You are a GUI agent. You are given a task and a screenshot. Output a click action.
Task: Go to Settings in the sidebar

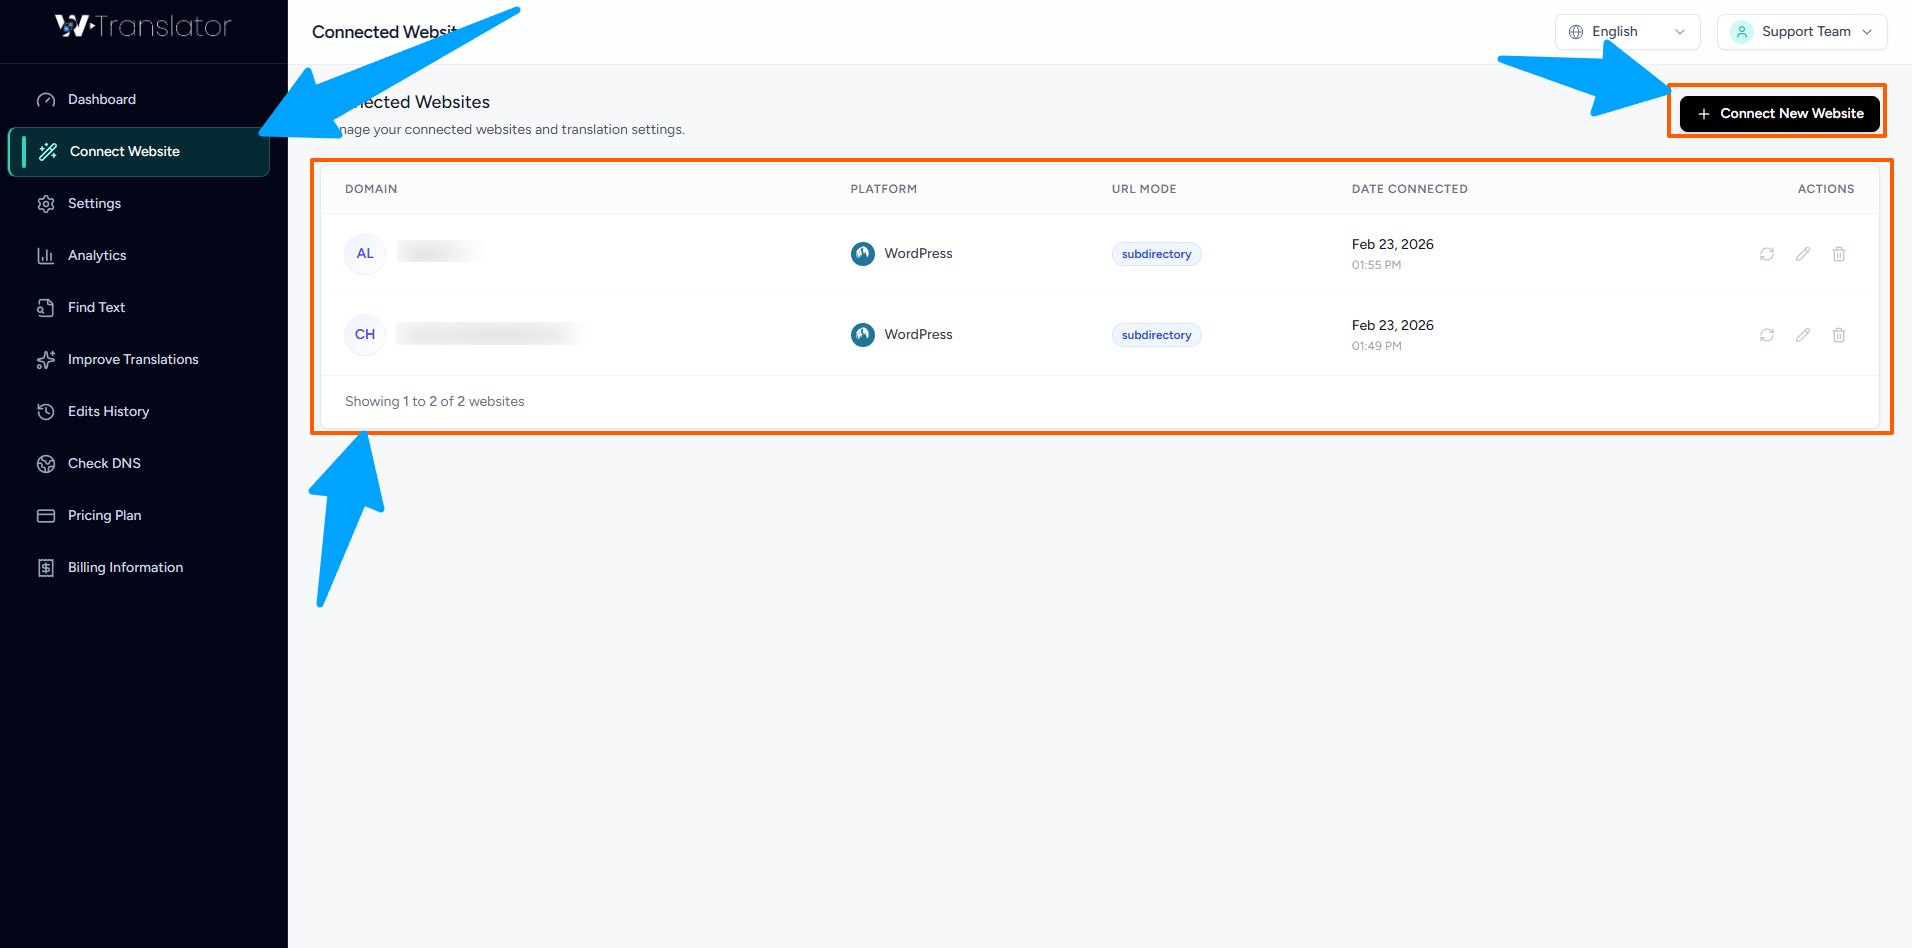[94, 203]
